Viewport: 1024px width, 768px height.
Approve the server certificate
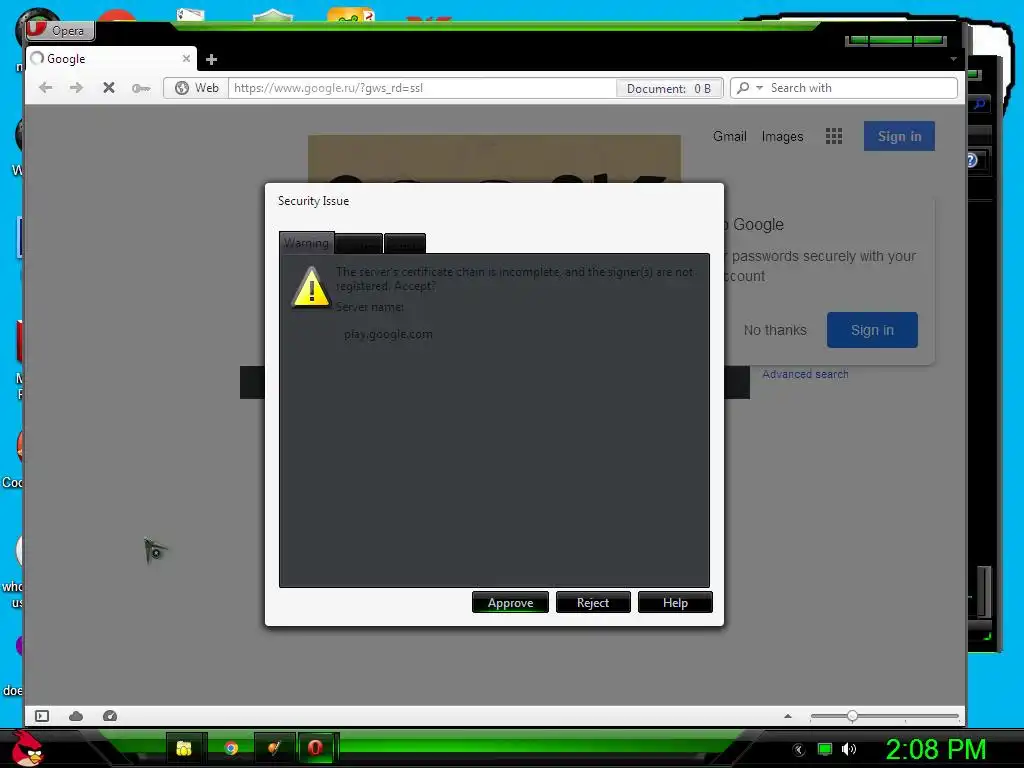[510, 603]
